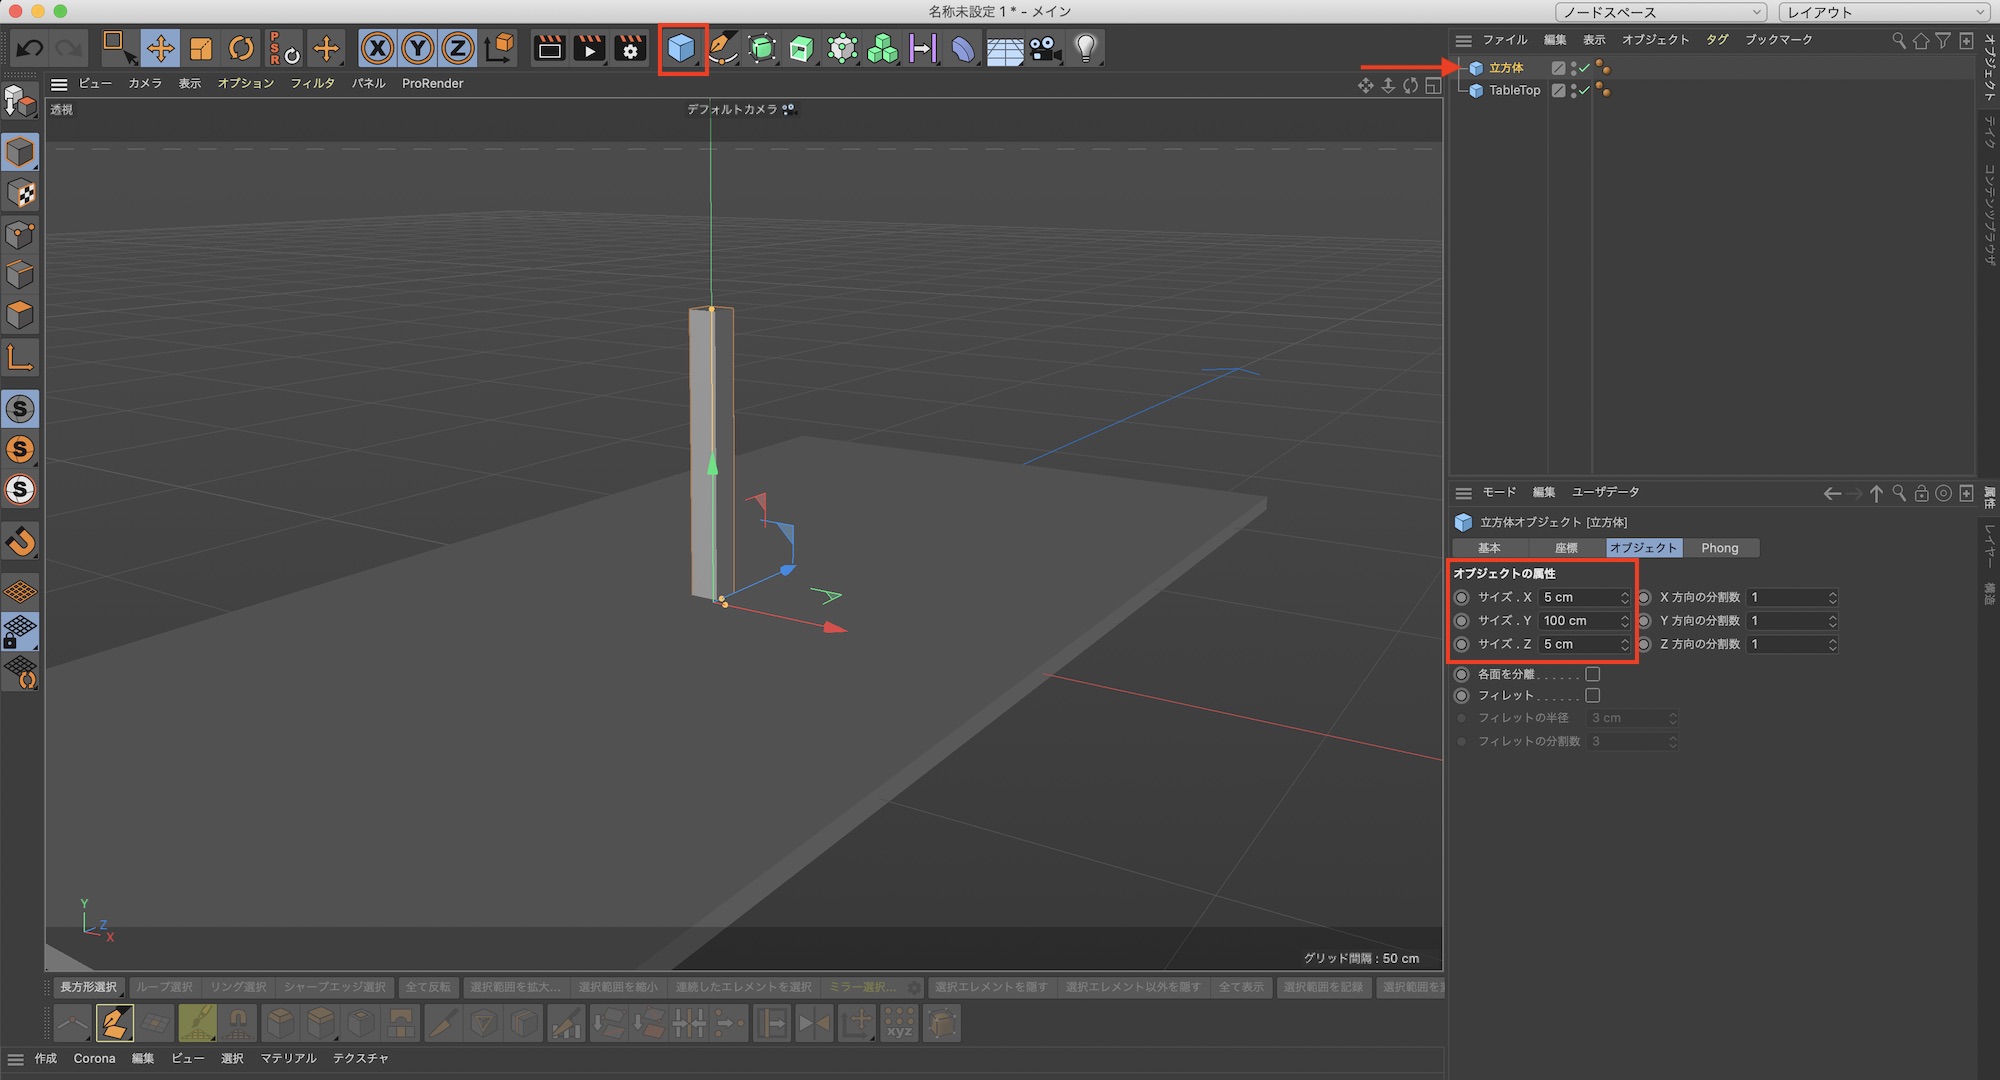Image resolution: width=2000 pixels, height=1080 pixels.
Task: Open the レイアウト dropdown
Action: click(1884, 12)
